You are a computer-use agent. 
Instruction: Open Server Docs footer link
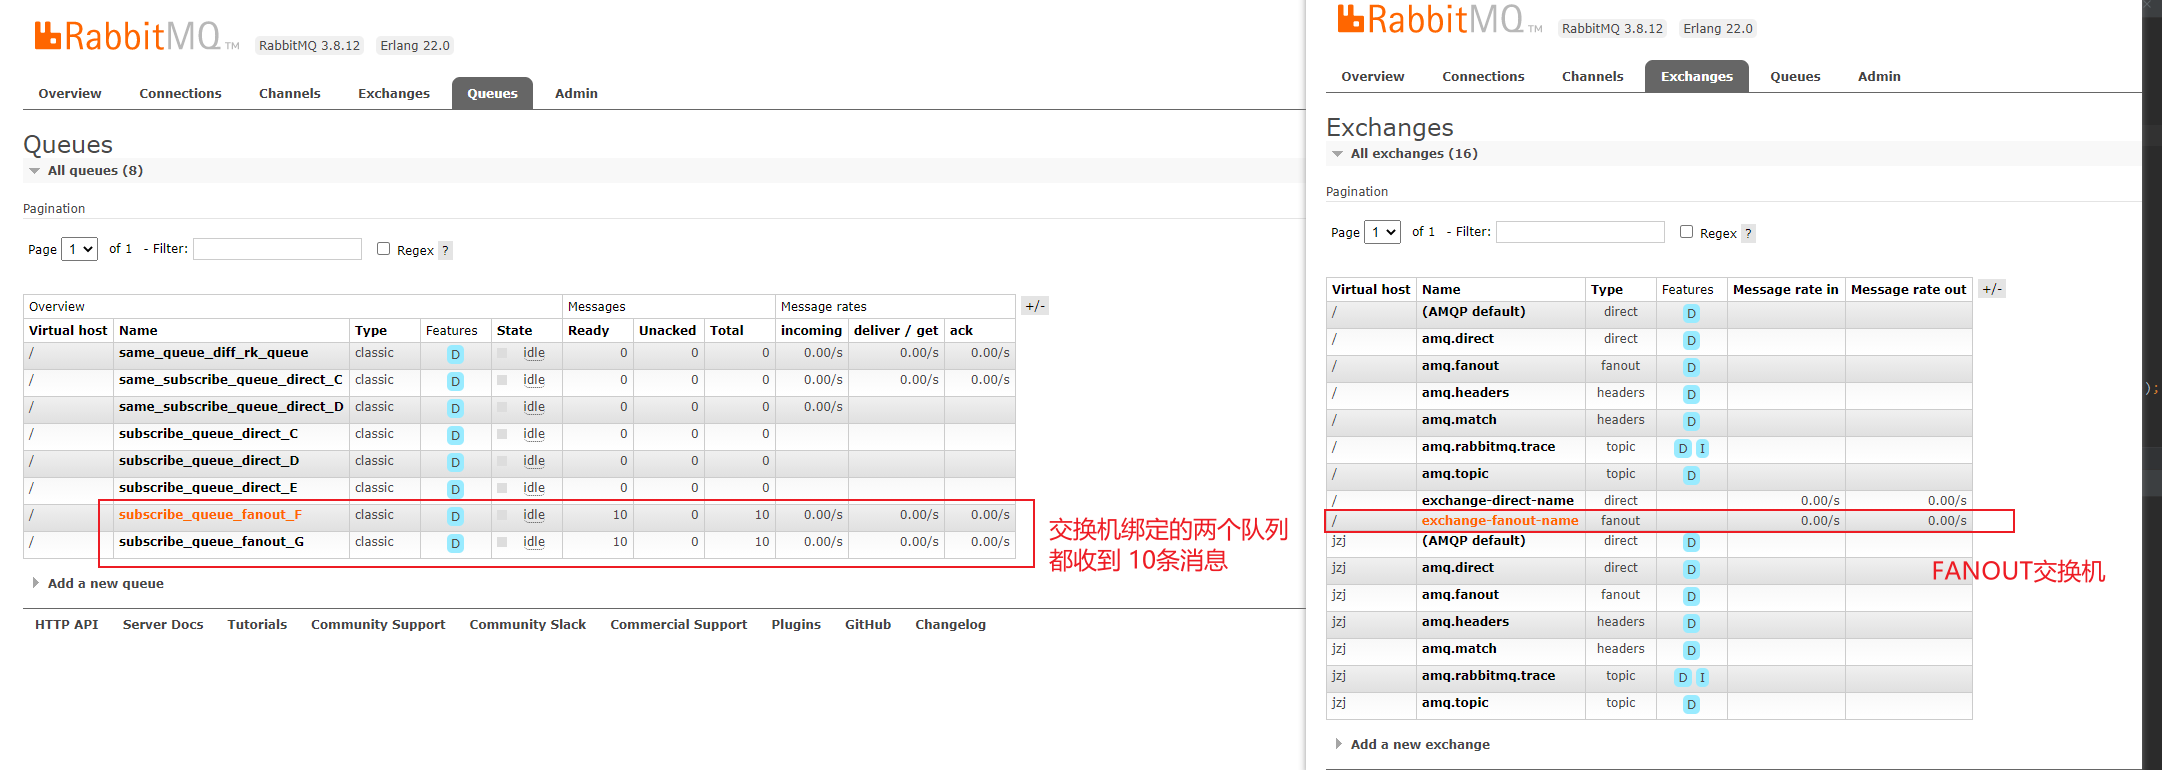163,625
